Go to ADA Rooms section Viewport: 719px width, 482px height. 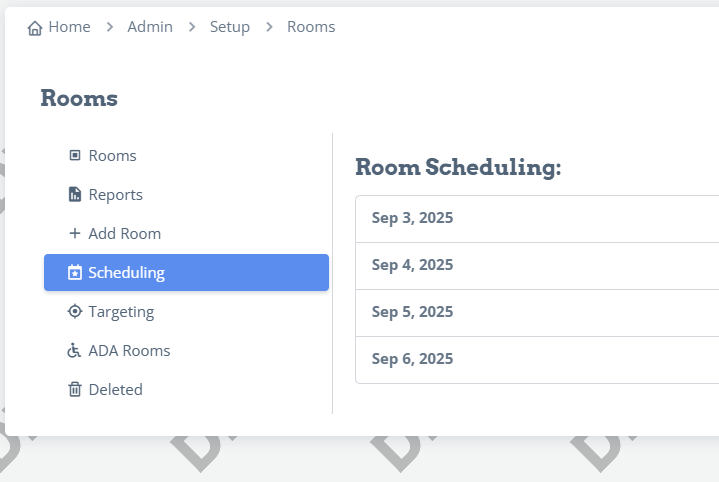point(186,350)
